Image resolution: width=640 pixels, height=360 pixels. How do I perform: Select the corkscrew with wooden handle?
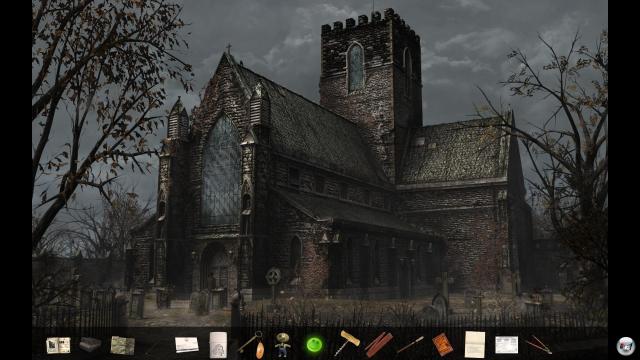coord(347,343)
